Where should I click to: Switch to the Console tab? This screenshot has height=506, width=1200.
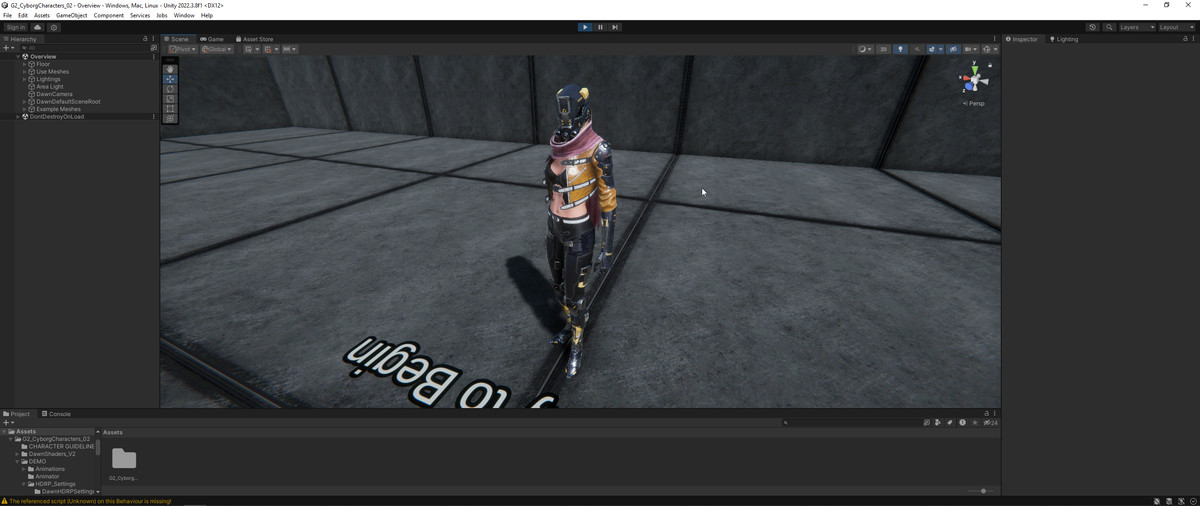(56, 414)
